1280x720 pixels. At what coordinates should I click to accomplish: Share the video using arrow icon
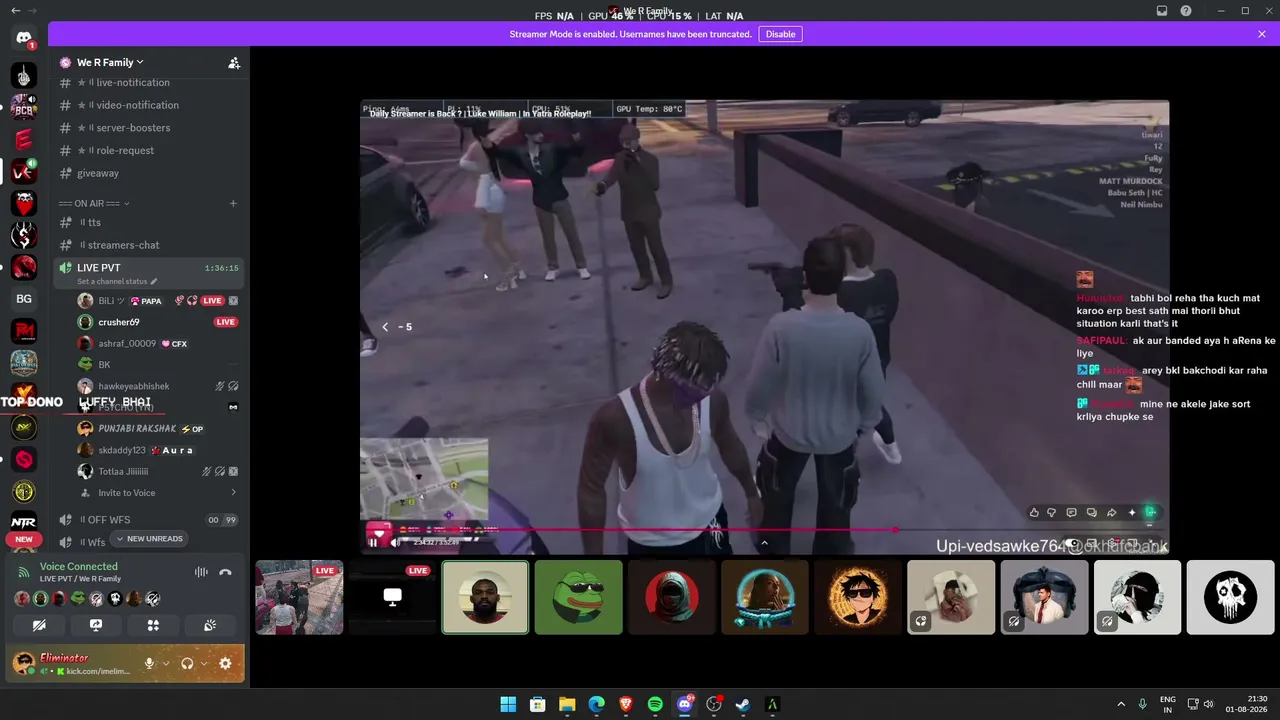pyautogui.click(x=1111, y=513)
